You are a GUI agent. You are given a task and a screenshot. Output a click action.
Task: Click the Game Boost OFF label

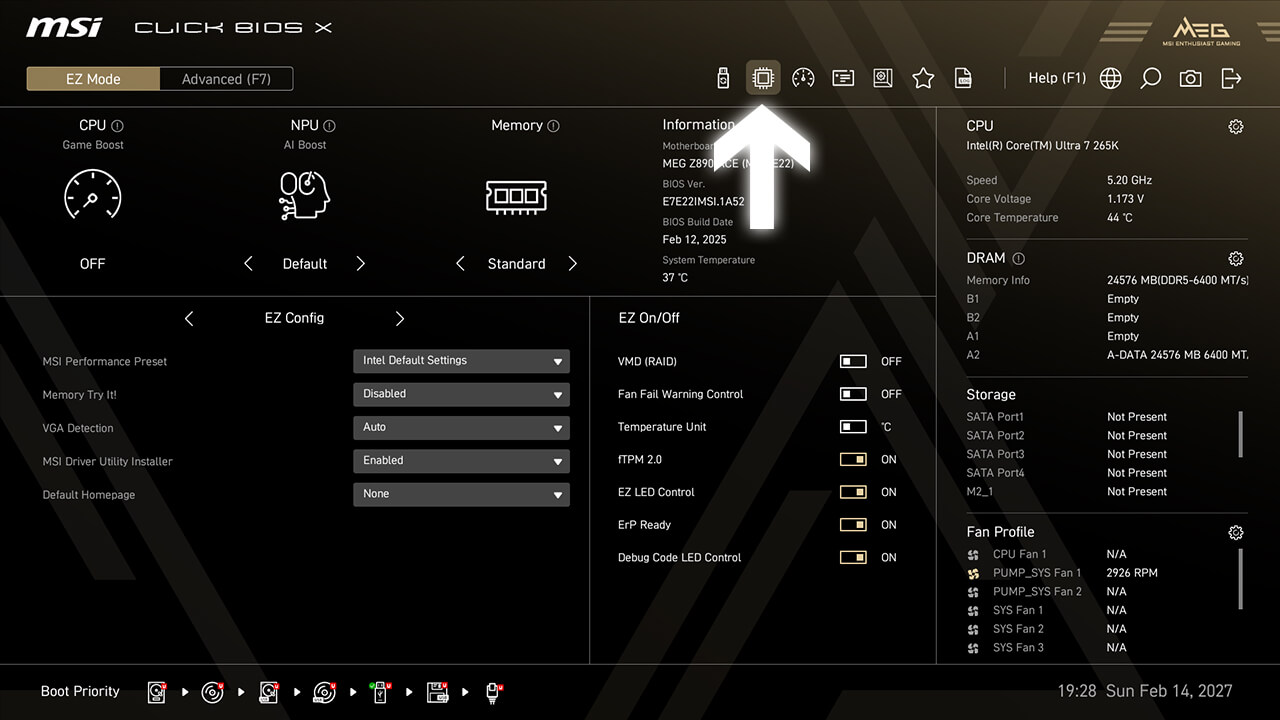coord(92,264)
